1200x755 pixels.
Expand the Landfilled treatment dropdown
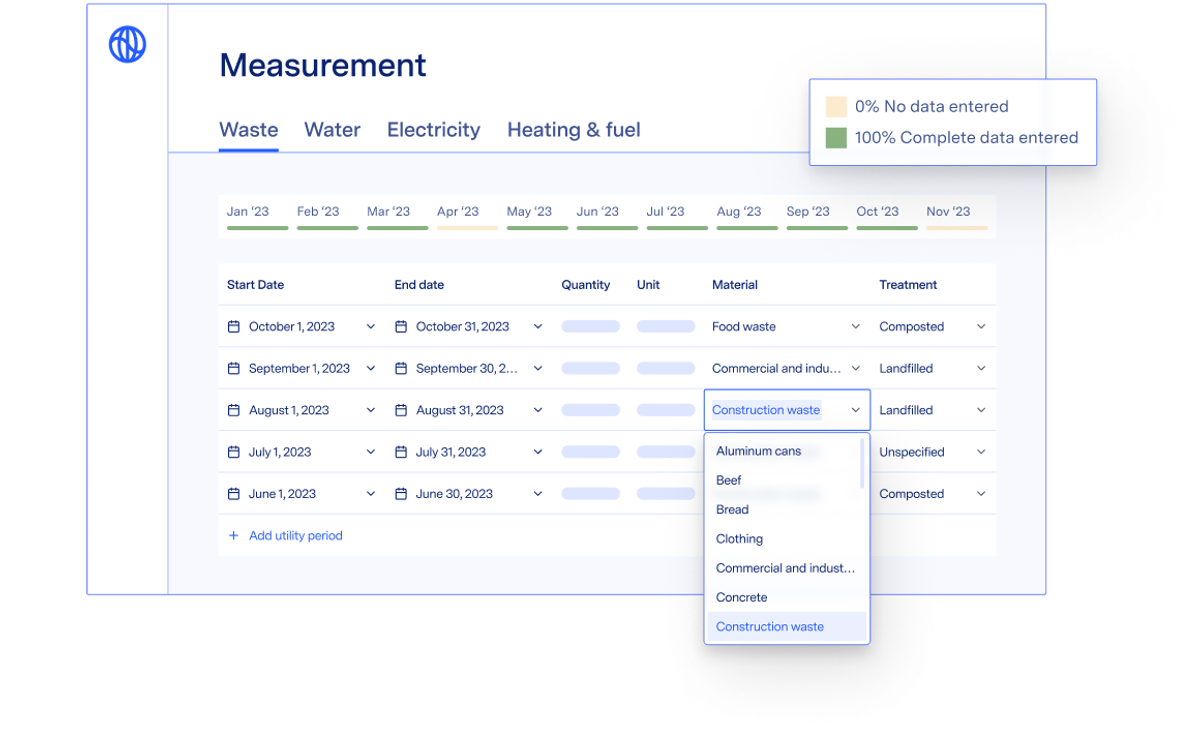[x=979, y=368]
